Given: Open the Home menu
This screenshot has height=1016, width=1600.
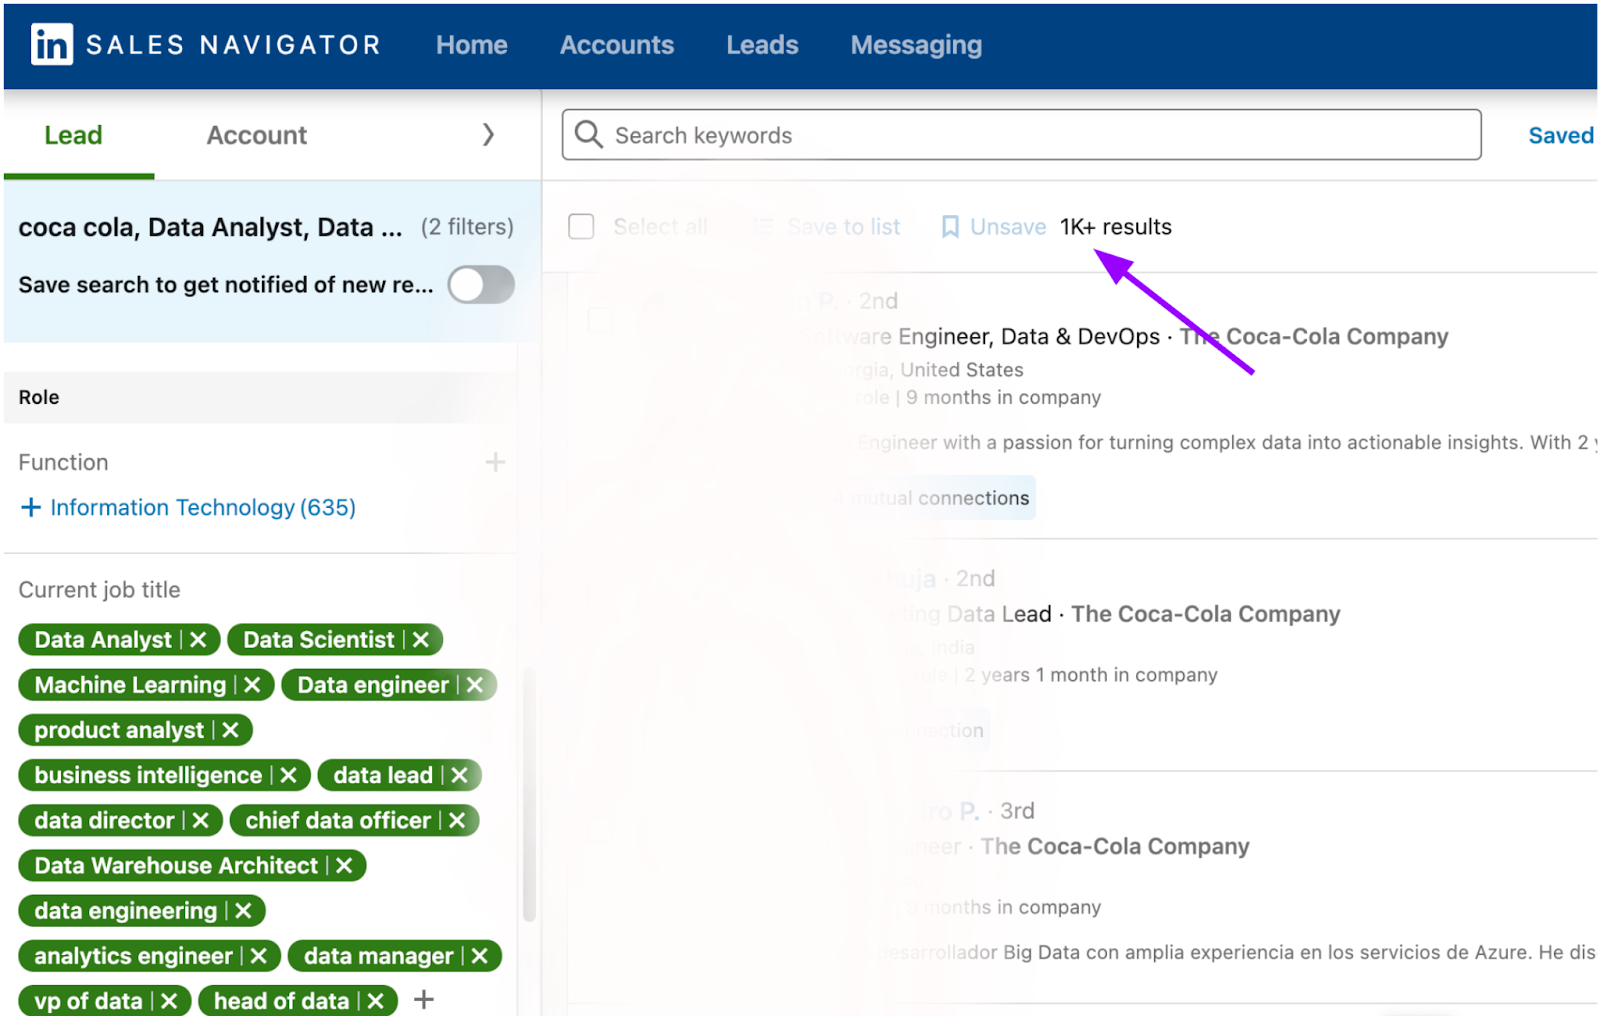Looking at the screenshot, I should point(472,45).
